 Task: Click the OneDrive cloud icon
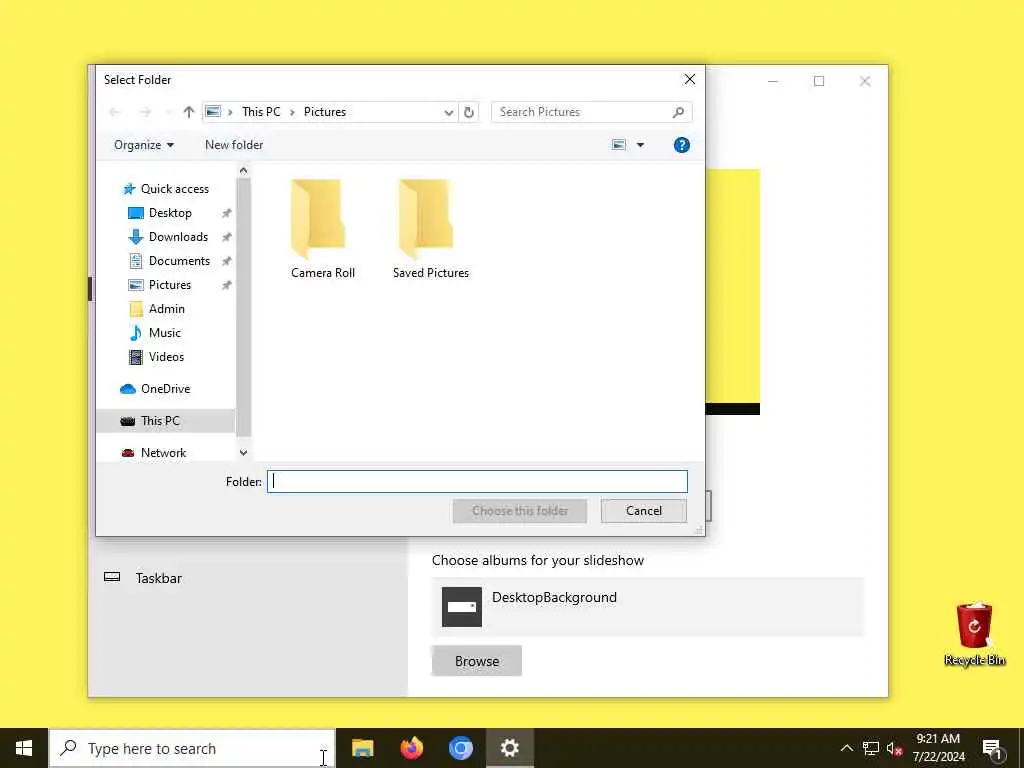tap(128, 389)
